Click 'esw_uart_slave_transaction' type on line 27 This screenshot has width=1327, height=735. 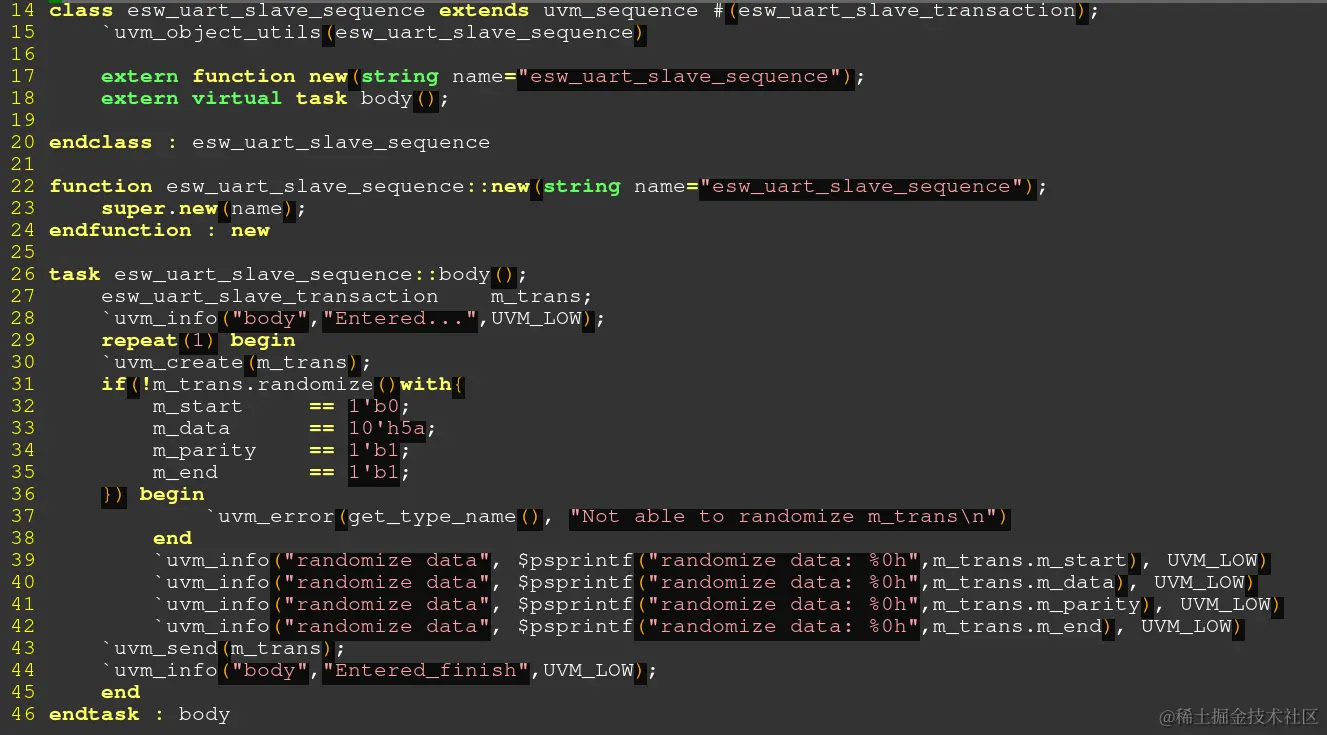point(270,296)
